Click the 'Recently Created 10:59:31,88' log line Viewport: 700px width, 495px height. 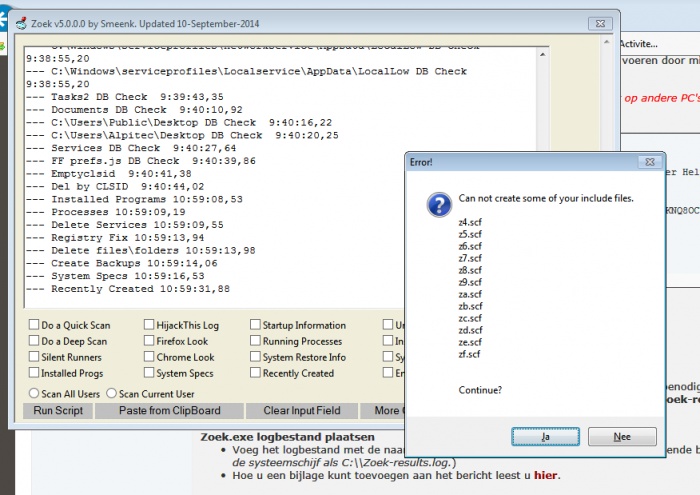[x=128, y=289]
